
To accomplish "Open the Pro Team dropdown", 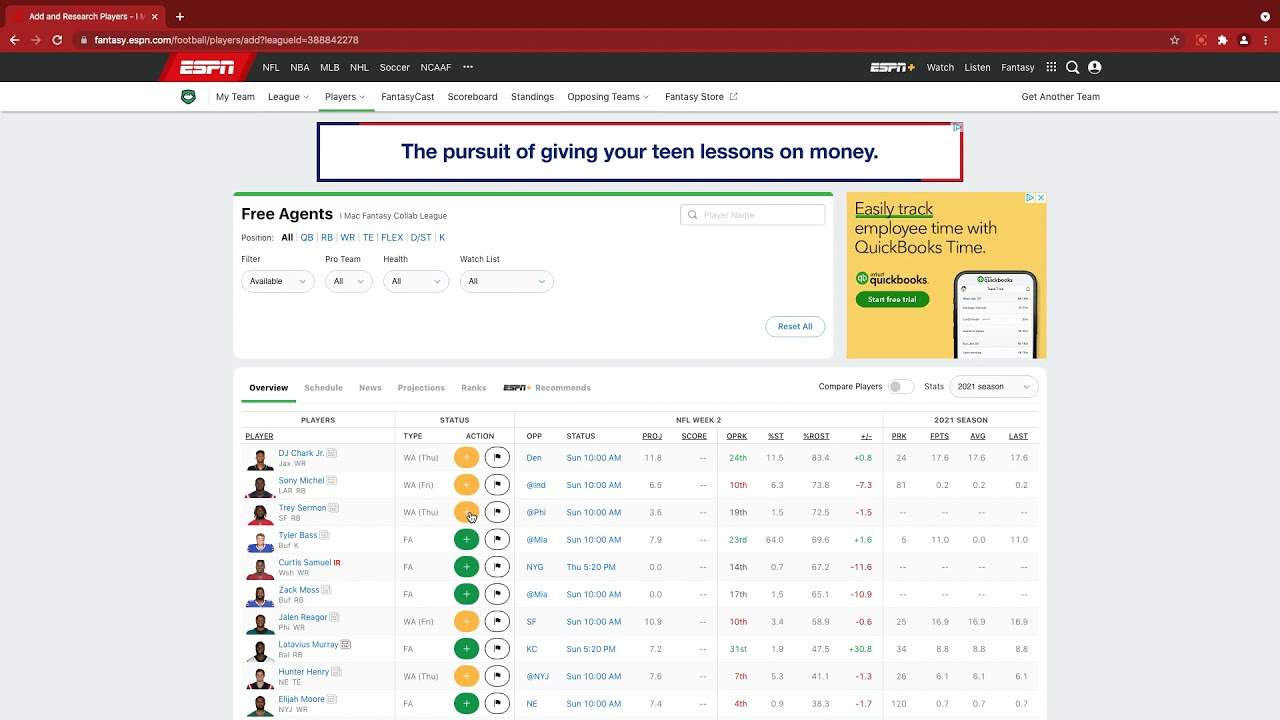I will (x=349, y=281).
